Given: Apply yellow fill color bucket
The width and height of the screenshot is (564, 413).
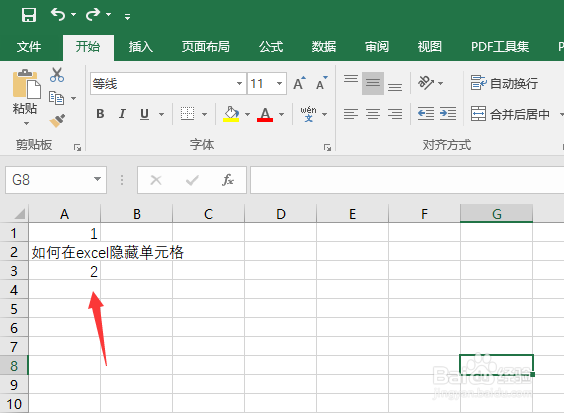Looking at the screenshot, I should point(231,114).
